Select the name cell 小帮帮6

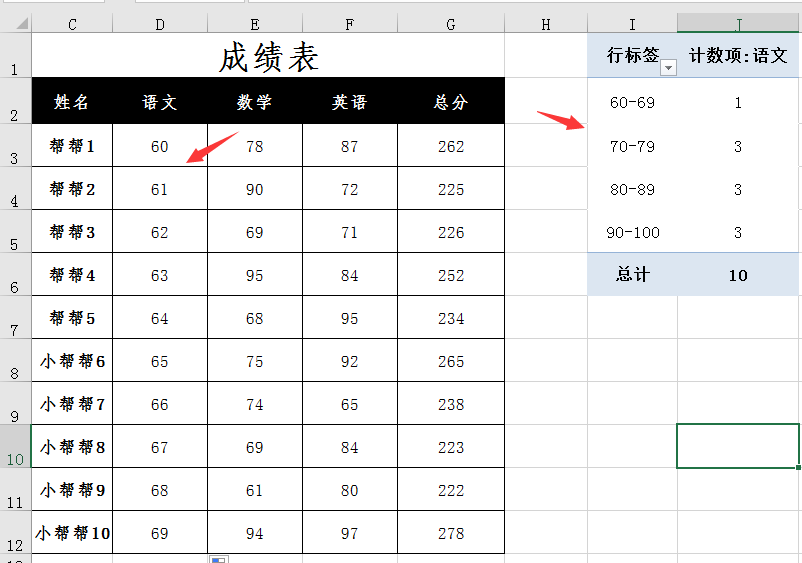72,361
